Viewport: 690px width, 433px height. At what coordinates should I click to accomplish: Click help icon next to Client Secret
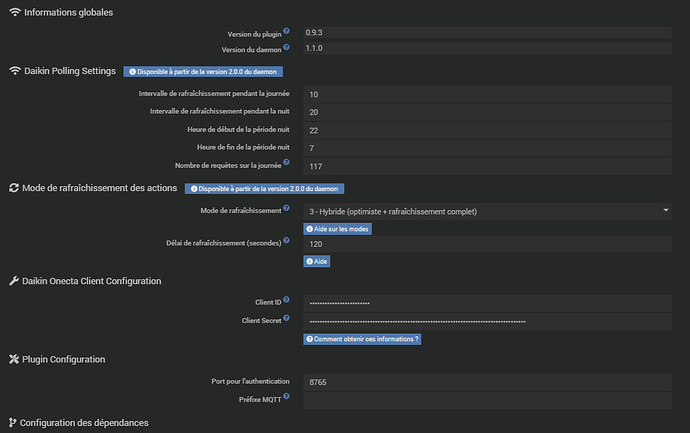[x=286, y=318]
